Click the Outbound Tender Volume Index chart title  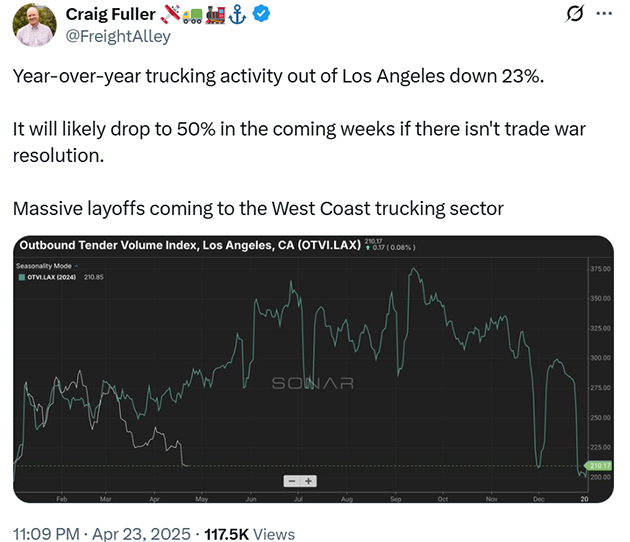click(190, 245)
